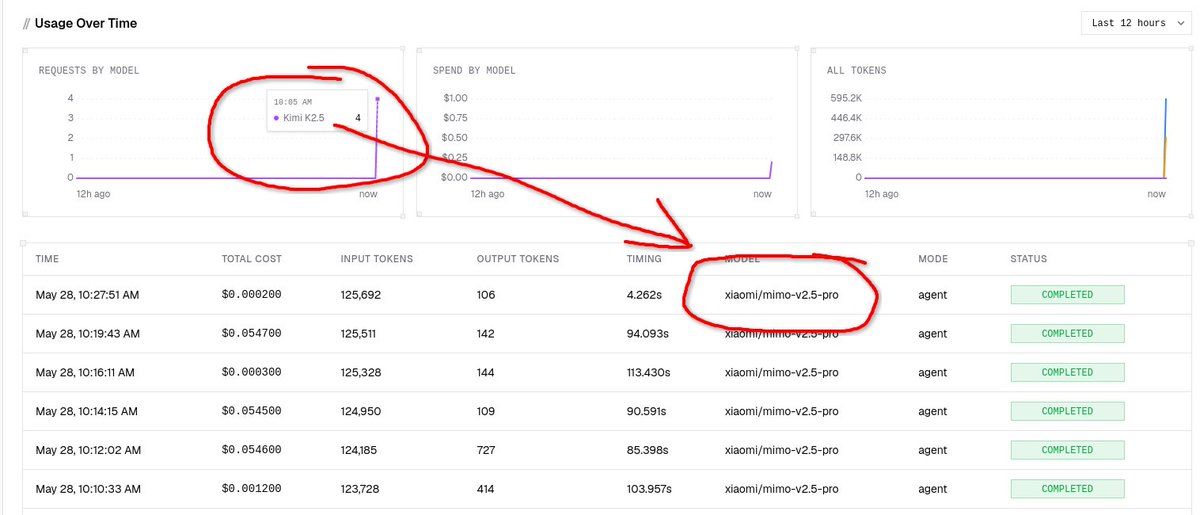The width and height of the screenshot is (1200, 515).
Task: Select the May 28, 10:27:51 AM time cell
Action: 88,295
